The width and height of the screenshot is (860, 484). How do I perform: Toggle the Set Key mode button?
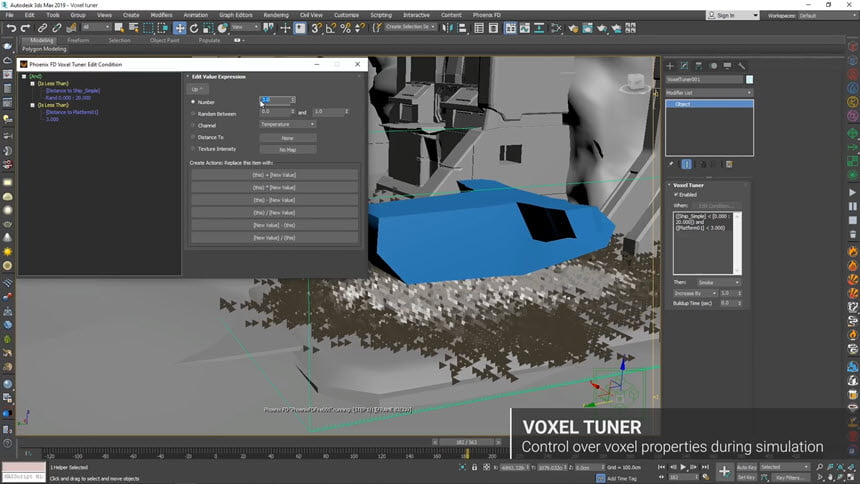(x=746, y=477)
